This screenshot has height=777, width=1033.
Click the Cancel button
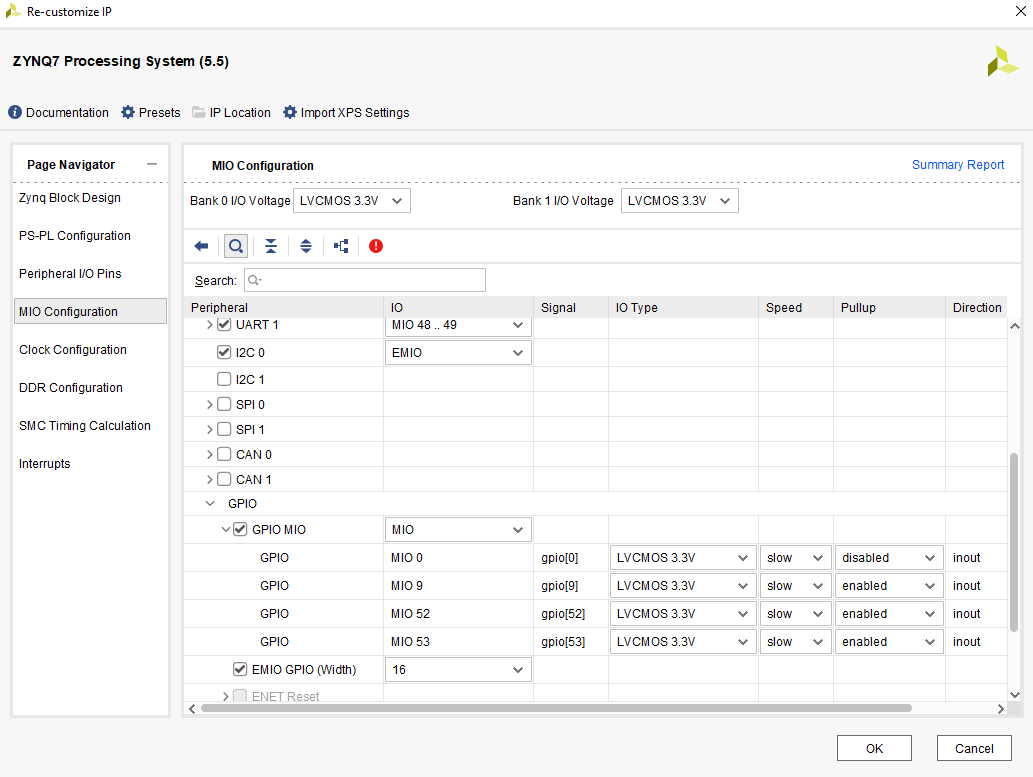pos(974,748)
